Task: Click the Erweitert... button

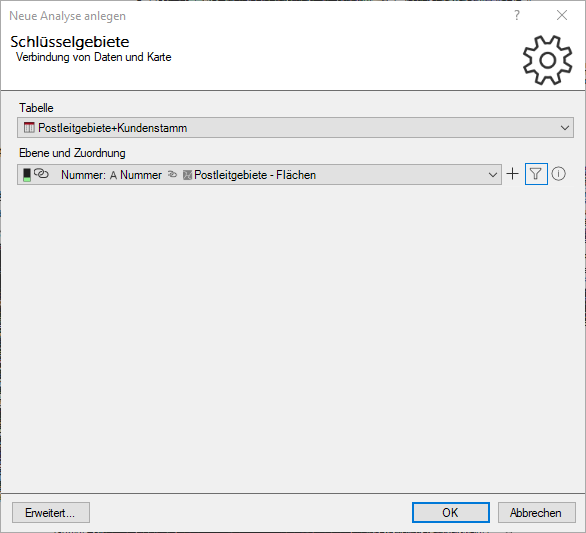Action: pyautogui.click(x=51, y=512)
